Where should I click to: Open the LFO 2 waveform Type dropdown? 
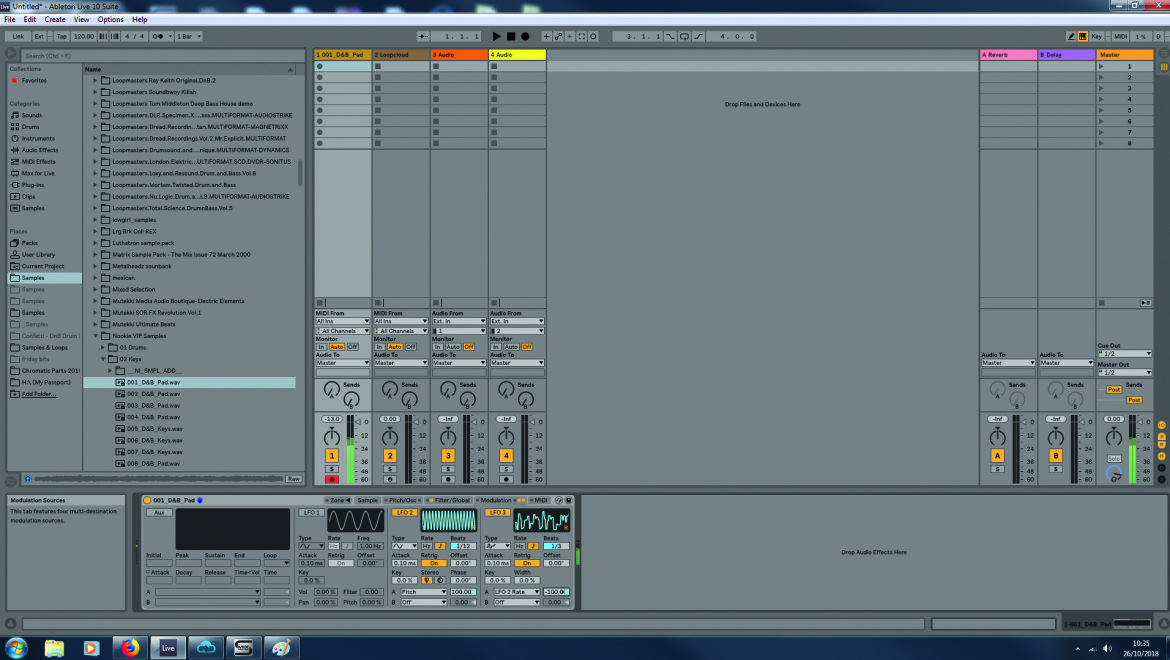click(404, 546)
